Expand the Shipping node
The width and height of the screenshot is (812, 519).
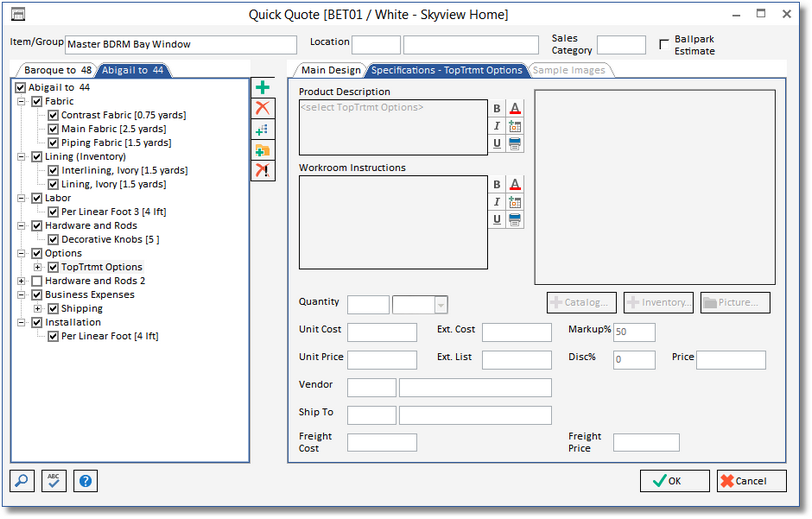37,309
